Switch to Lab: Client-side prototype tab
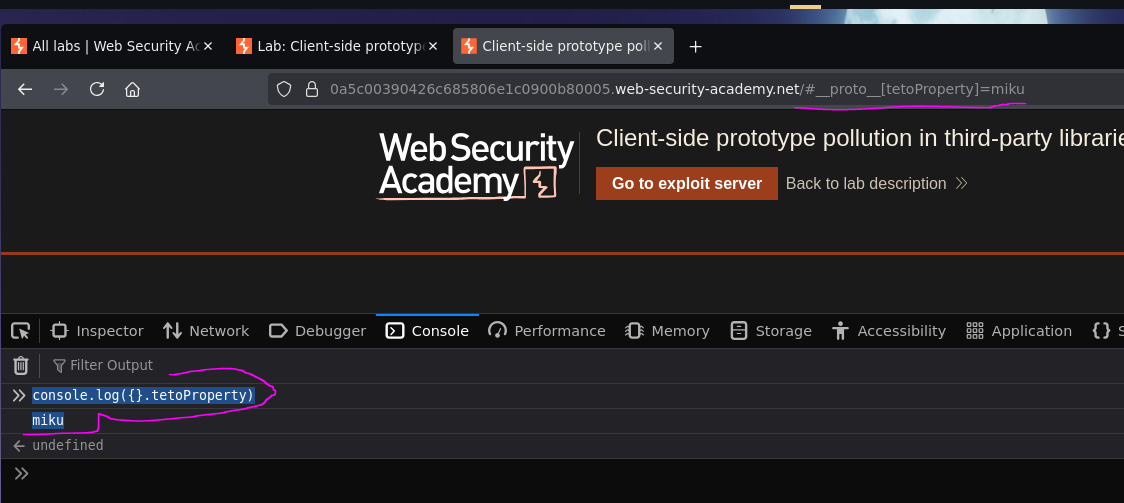This screenshot has width=1124, height=503. click(337, 47)
